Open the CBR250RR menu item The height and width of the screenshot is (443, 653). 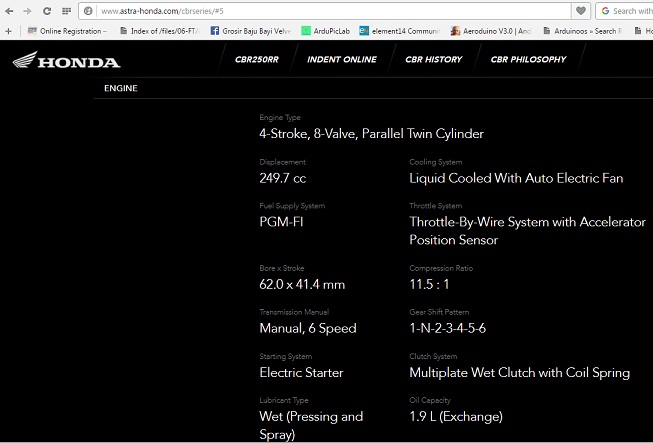point(257,60)
